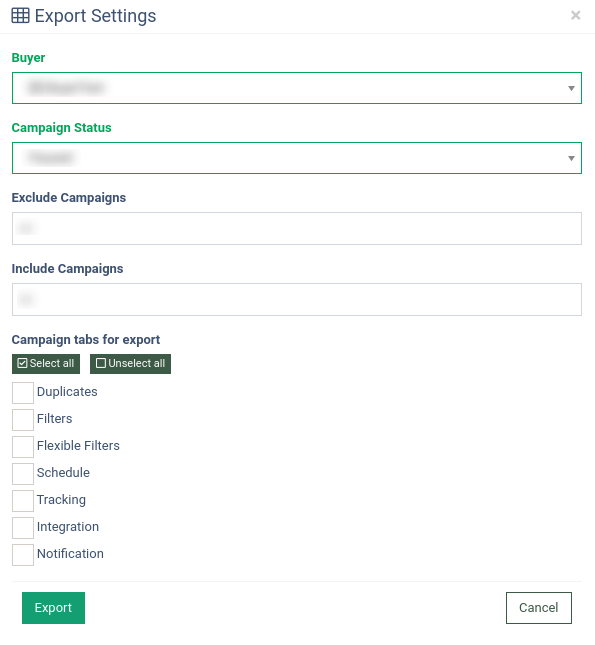Screen dimensions: 595x645
Task: Click the checkmark icon in Select all
Action: [x=22, y=363]
